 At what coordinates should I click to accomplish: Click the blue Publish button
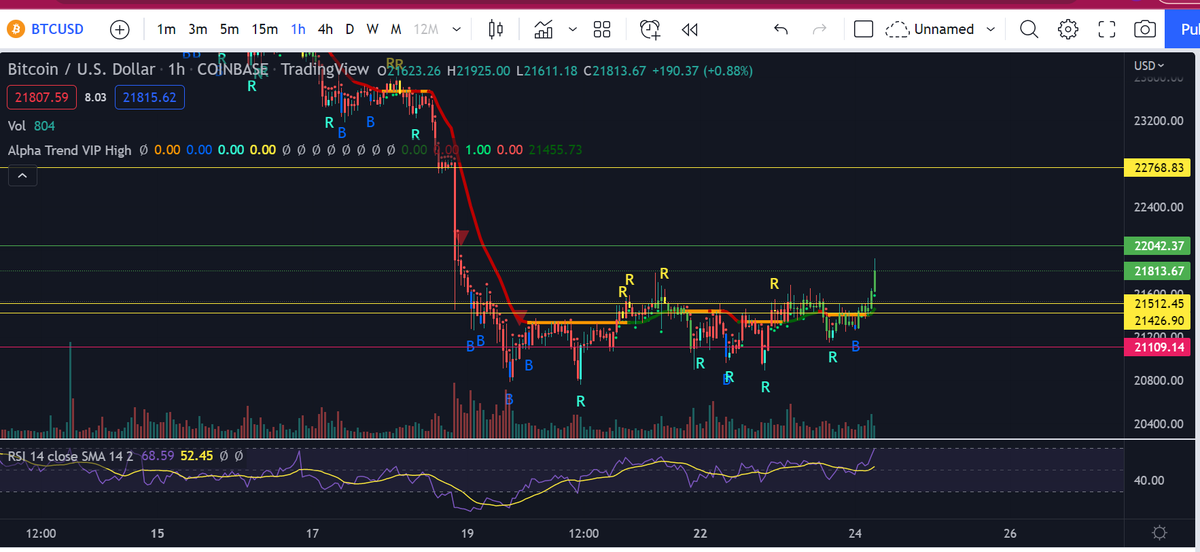(1183, 29)
